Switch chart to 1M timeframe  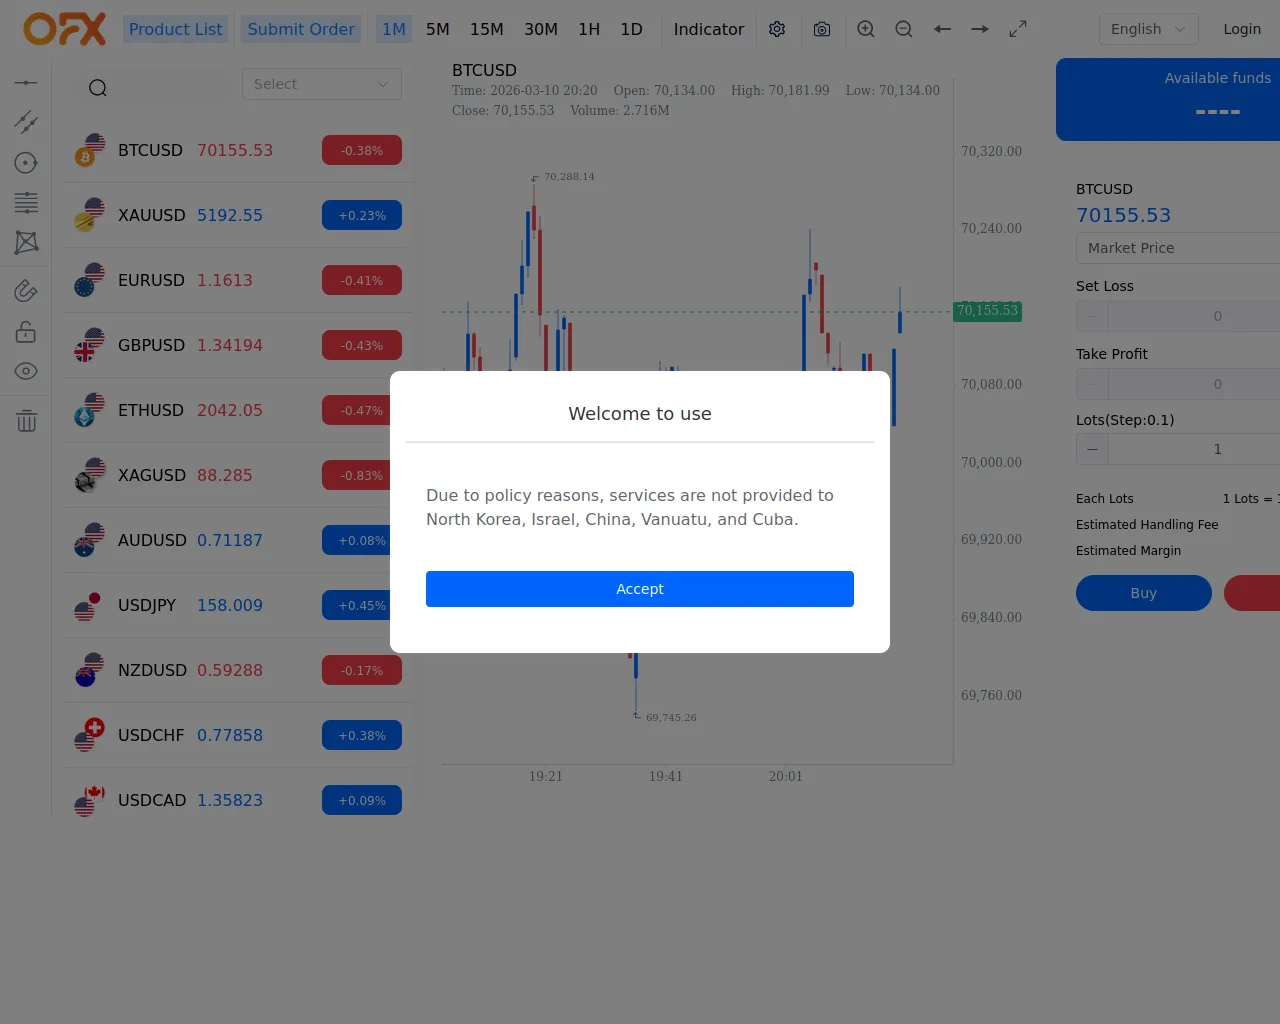click(394, 29)
